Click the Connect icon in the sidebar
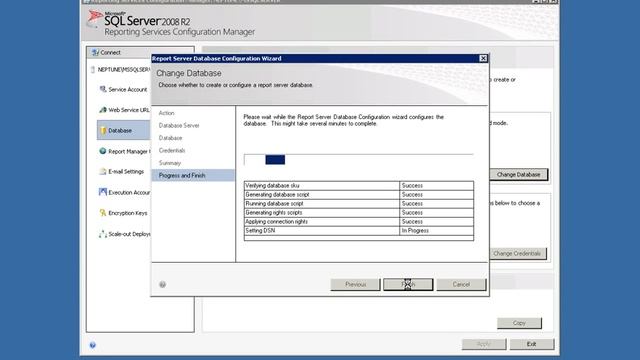This screenshot has width=640, height=360. 95,52
